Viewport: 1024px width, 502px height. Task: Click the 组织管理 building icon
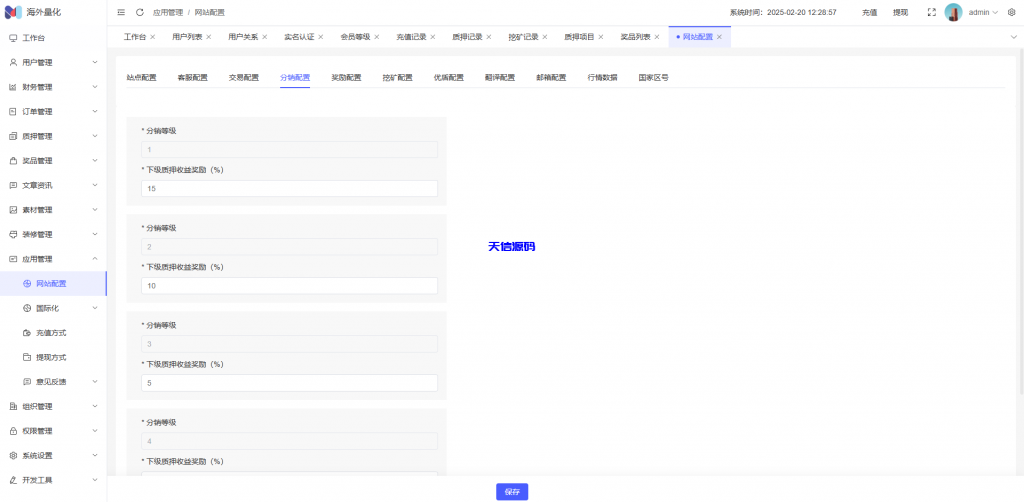tap(13, 407)
